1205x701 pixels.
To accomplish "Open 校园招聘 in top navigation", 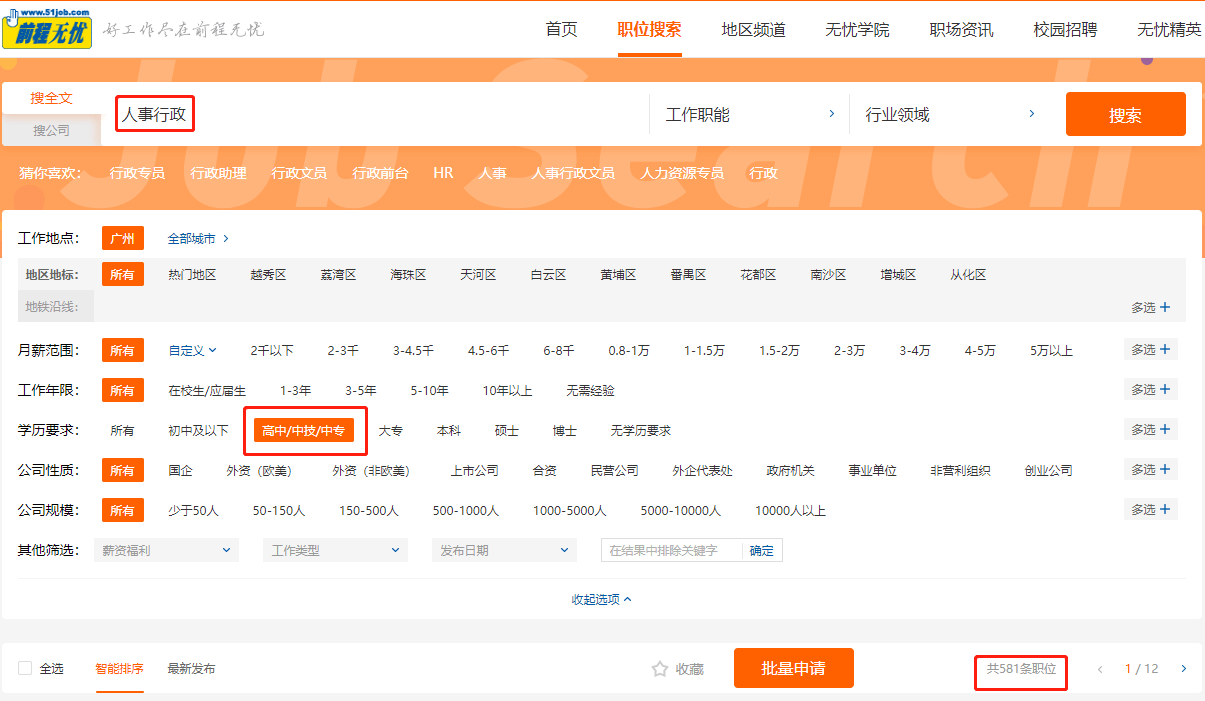I will tap(1065, 30).
